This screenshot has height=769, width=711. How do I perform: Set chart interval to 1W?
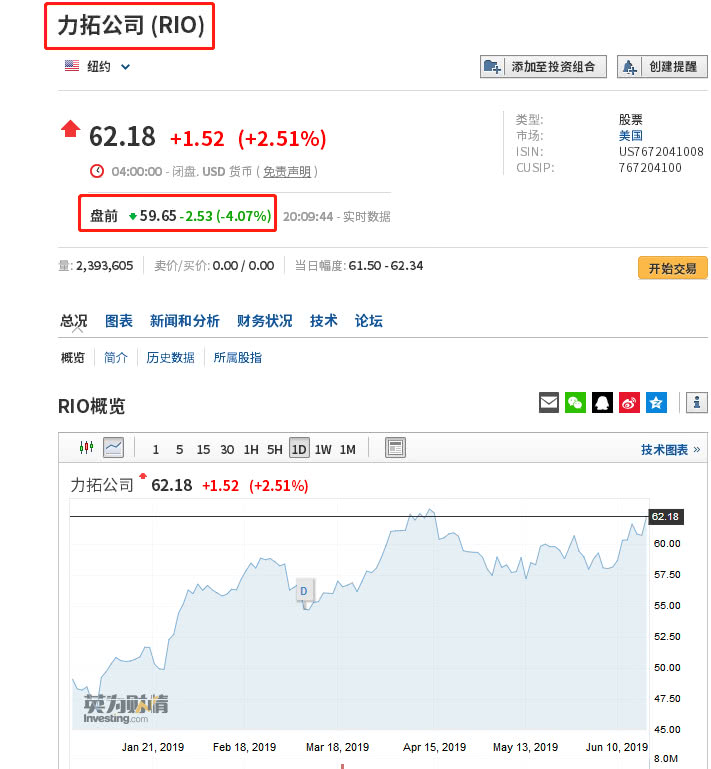(x=323, y=449)
